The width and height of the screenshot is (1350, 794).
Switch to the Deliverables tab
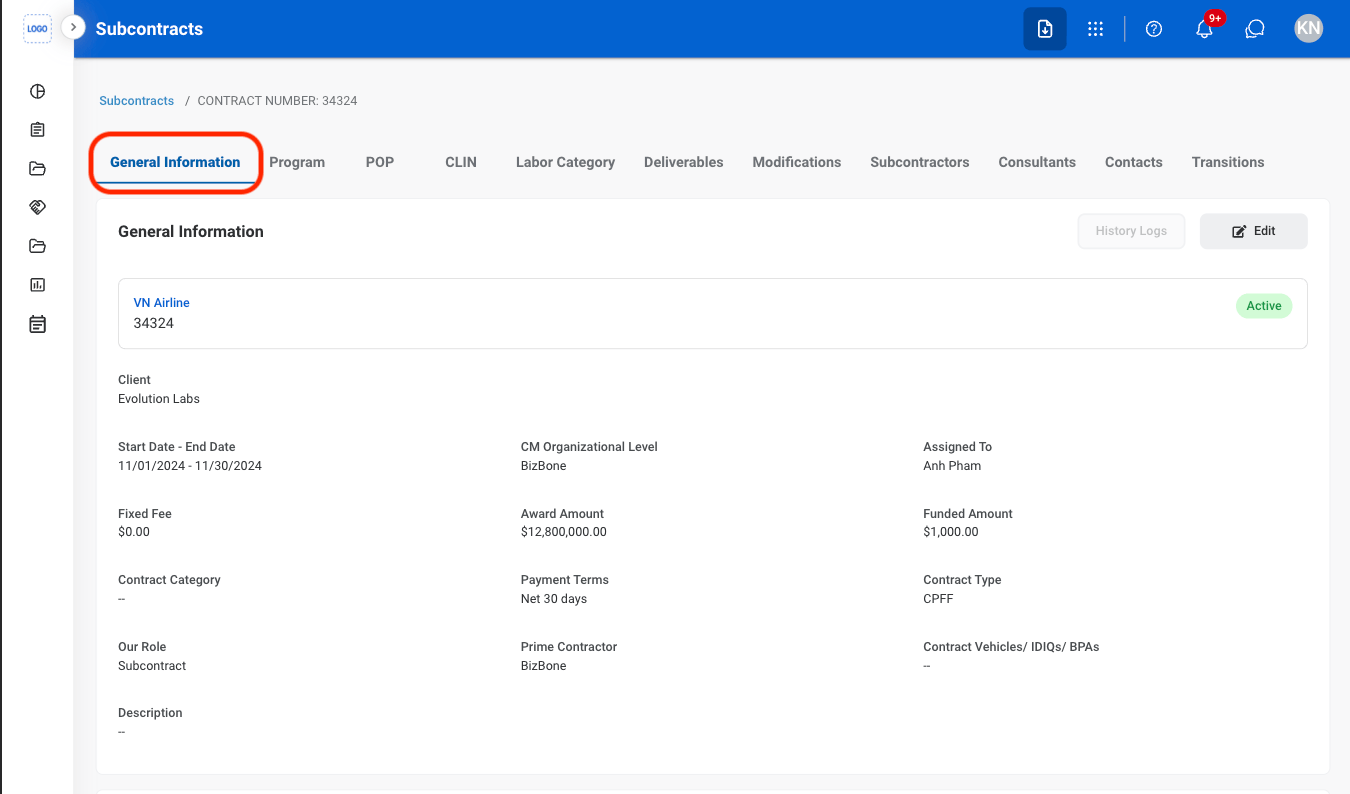pos(684,162)
